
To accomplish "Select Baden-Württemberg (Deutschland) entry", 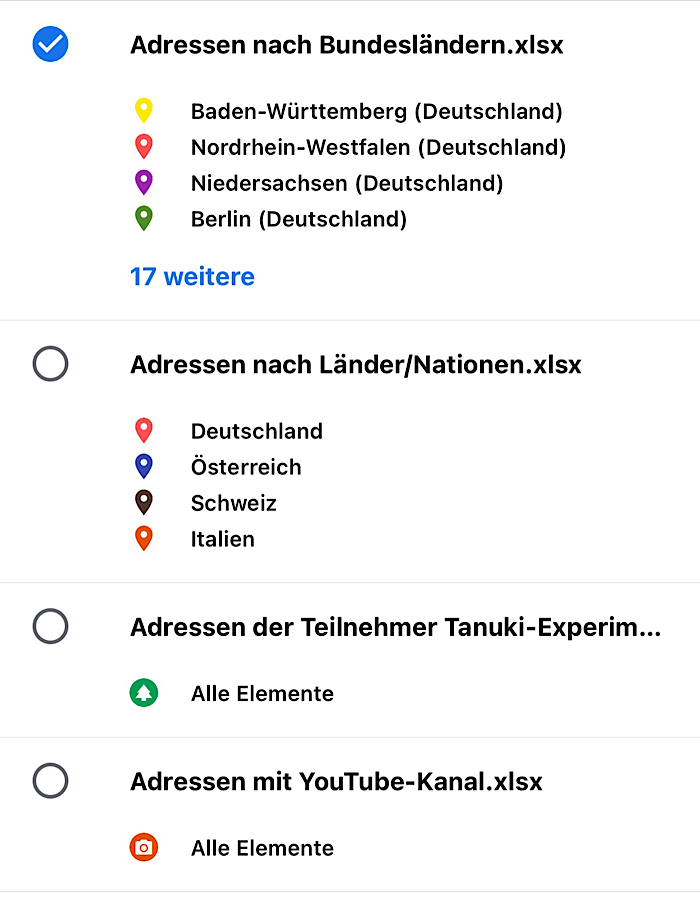I will coord(376,111).
